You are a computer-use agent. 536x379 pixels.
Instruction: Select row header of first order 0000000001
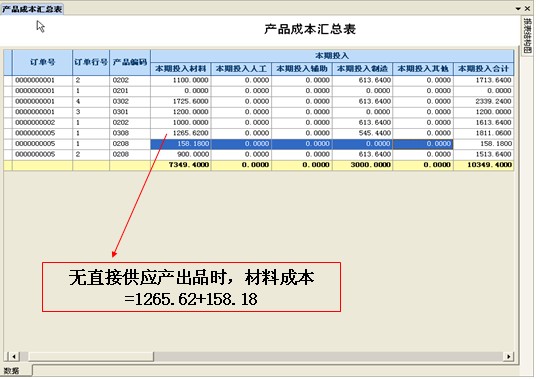tap(8, 81)
